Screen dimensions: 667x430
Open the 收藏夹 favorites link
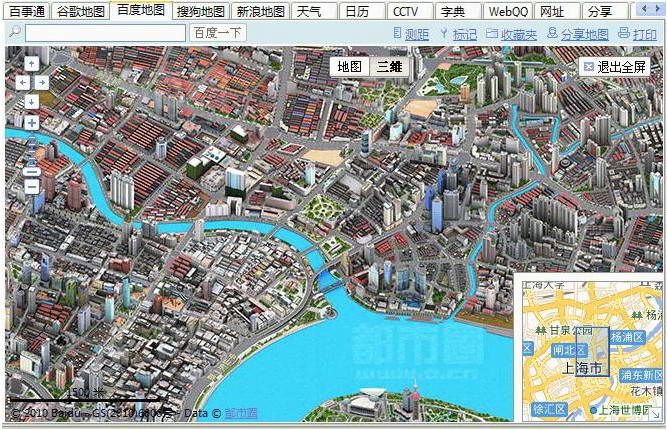tap(519, 34)
